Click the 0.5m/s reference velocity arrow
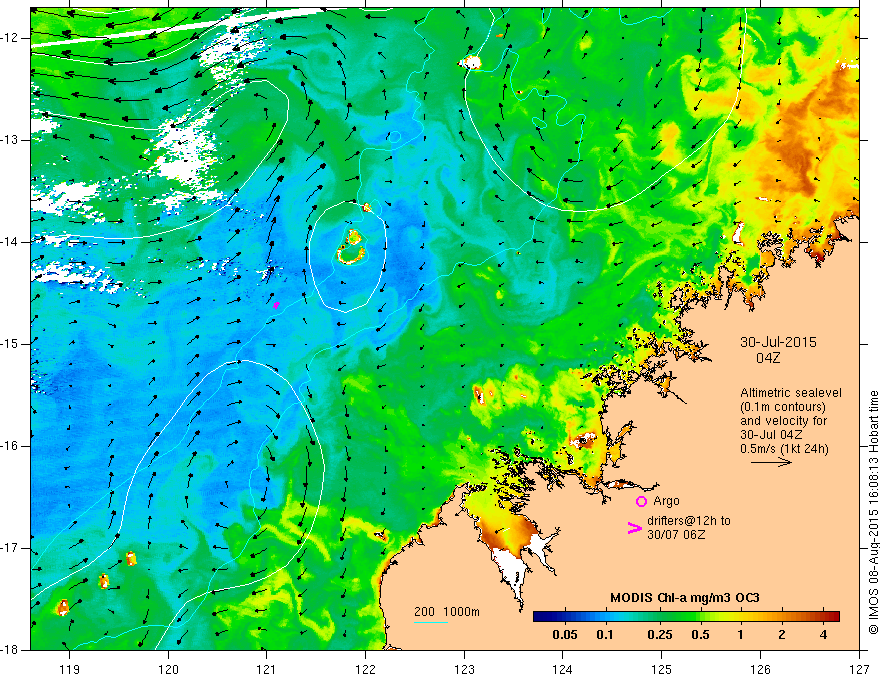The width and height of the screenshot is (880, 680). pyautogui.click(x=771, y=462)
